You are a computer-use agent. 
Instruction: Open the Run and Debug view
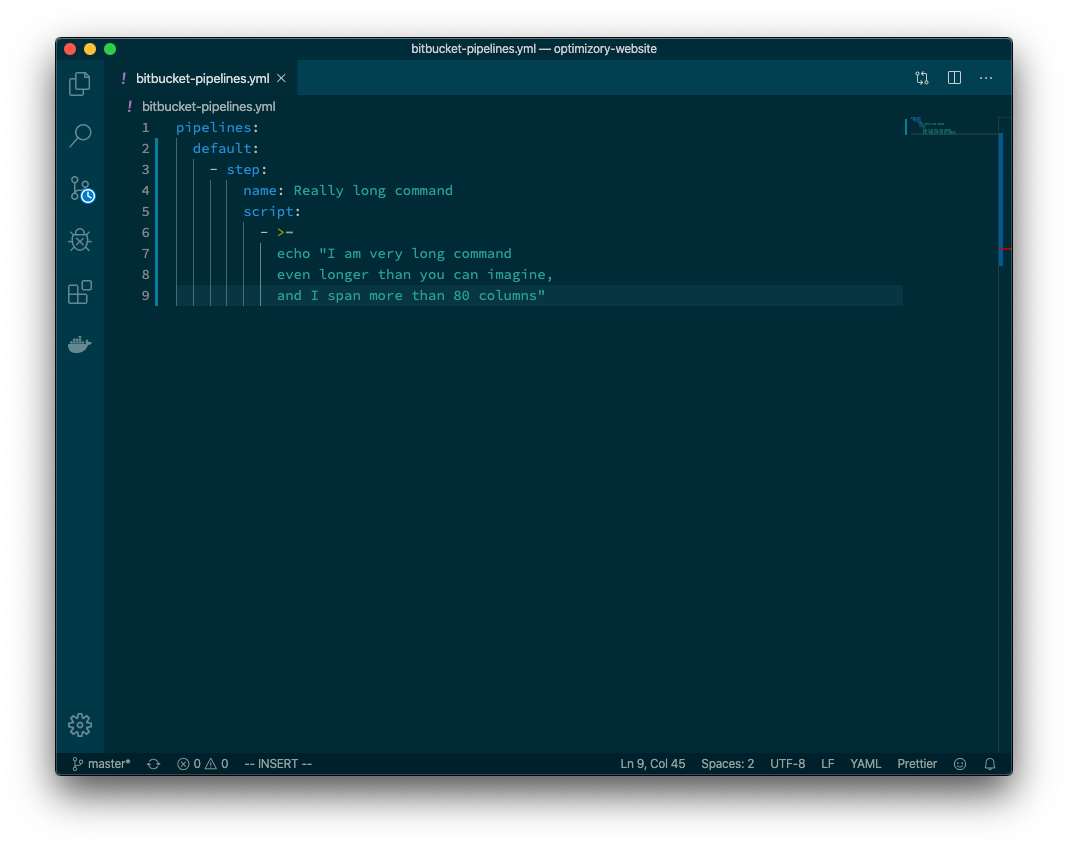click(79, 240)
